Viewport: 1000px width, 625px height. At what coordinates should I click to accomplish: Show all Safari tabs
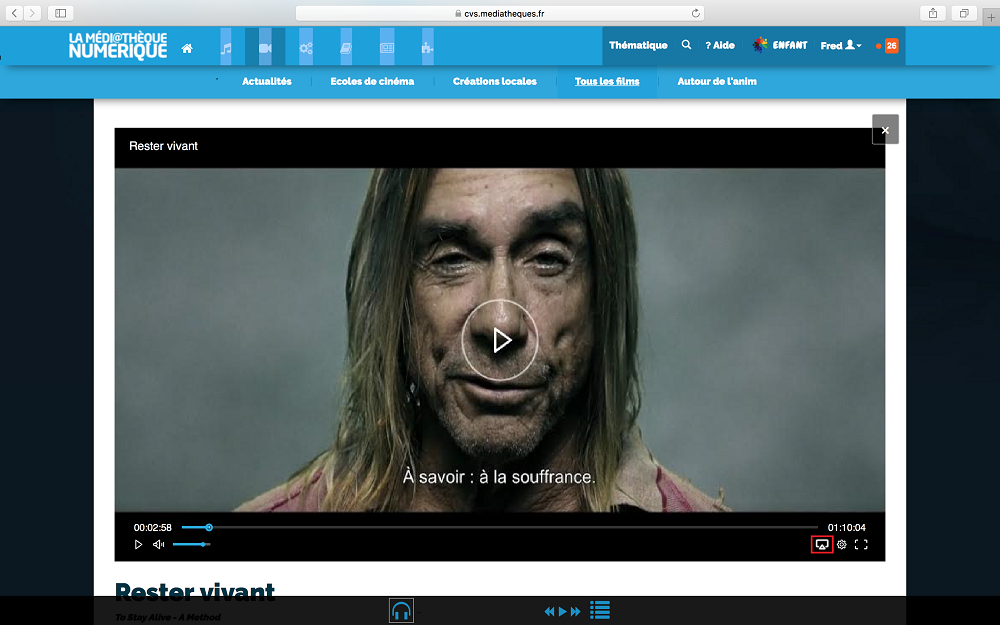964,13
